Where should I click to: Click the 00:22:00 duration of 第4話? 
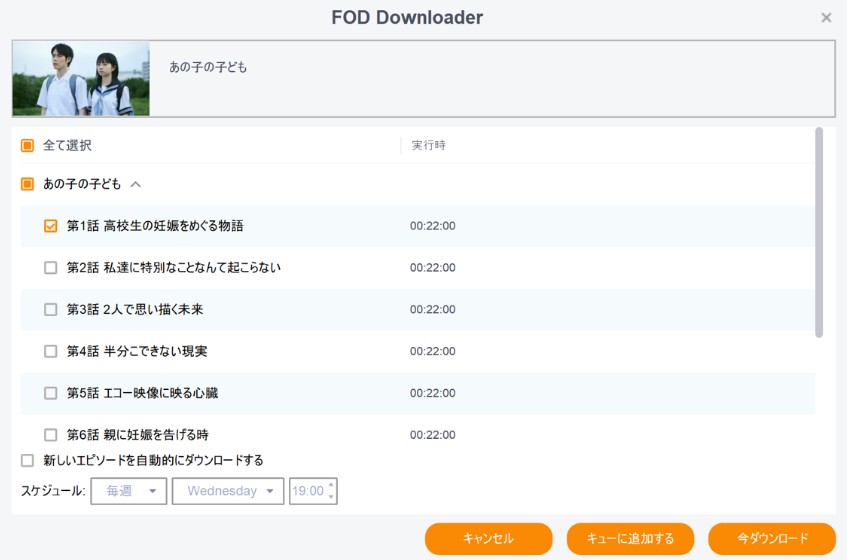(433, 351)
